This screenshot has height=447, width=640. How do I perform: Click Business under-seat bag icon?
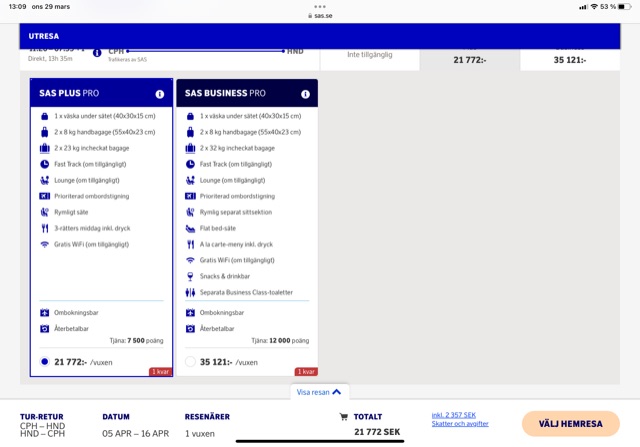190,116
